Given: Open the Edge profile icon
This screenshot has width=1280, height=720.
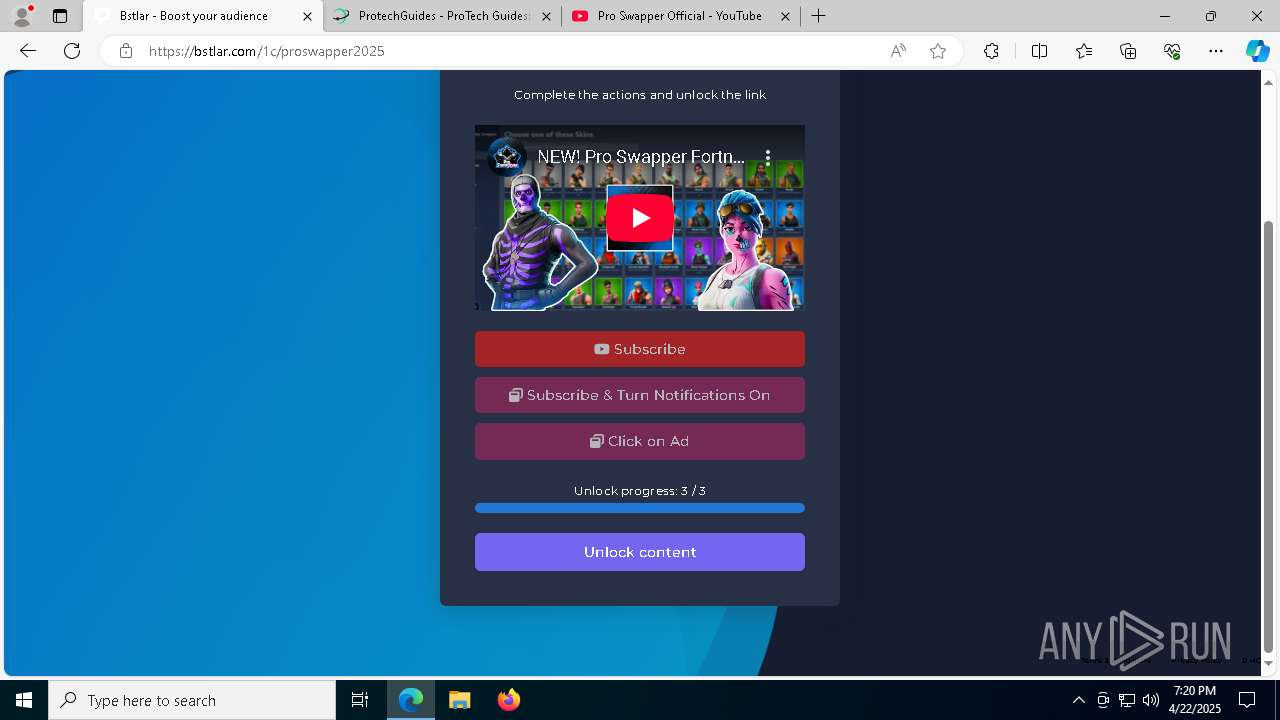Looking at the screenshot, I should pyautogui.click(x=22, y=16).
